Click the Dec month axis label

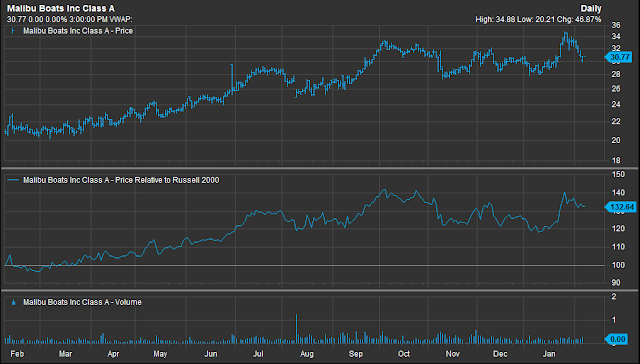(500, 354)
